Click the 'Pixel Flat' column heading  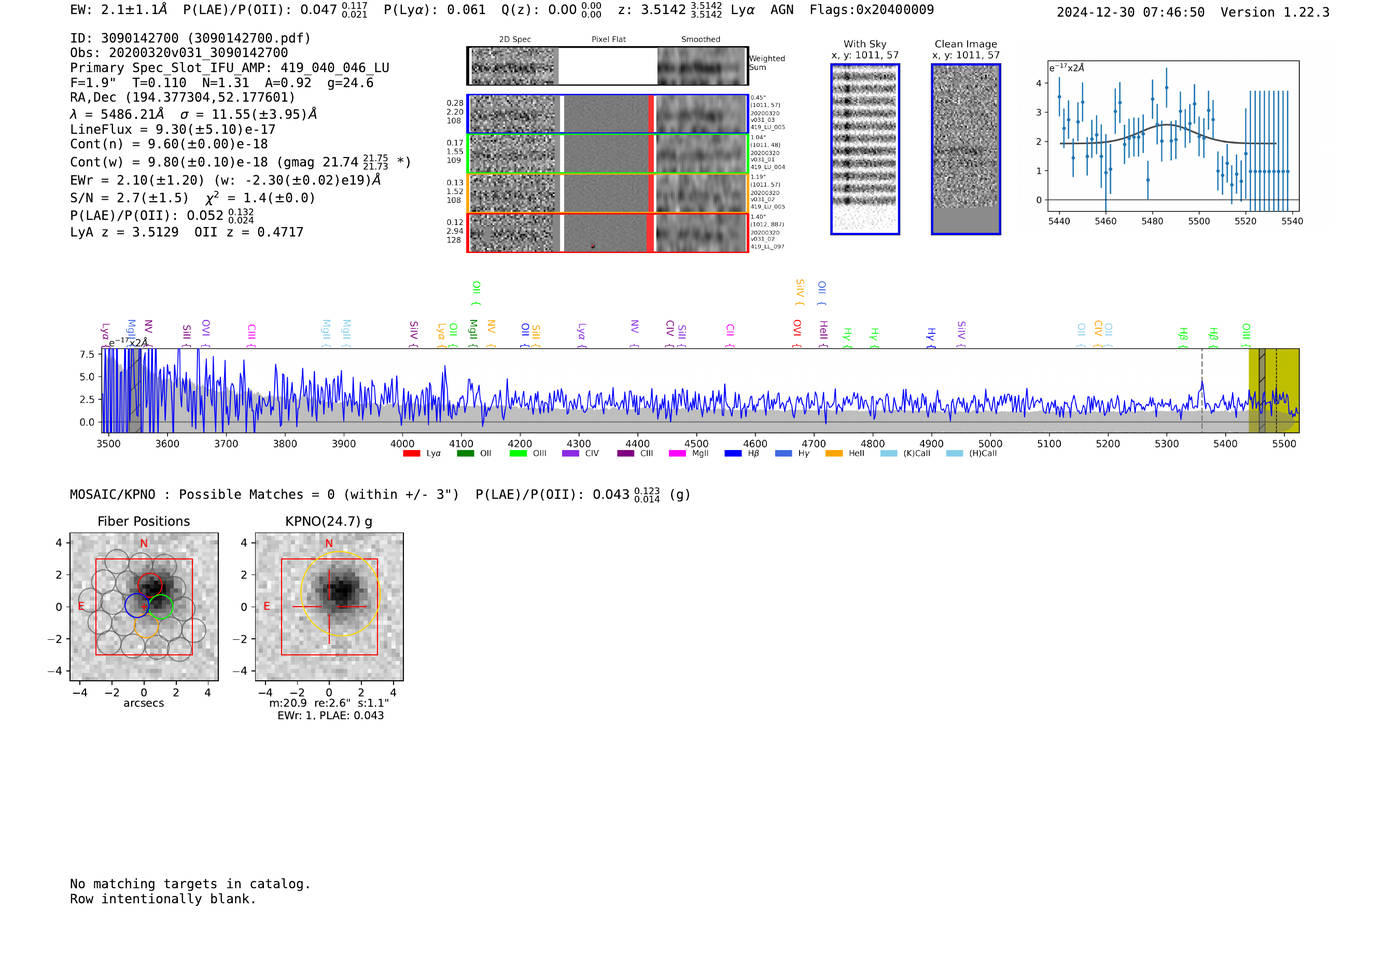(608, 40)
